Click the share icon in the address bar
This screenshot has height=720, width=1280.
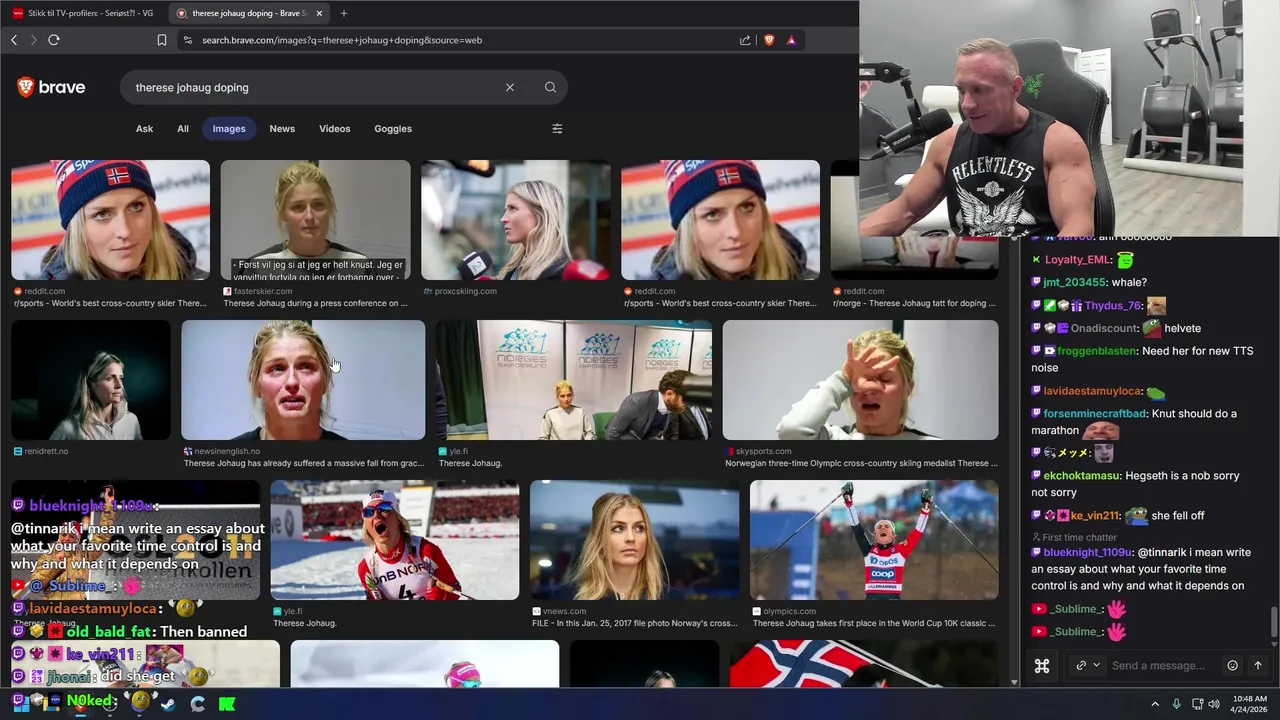[x=745, y=40]
